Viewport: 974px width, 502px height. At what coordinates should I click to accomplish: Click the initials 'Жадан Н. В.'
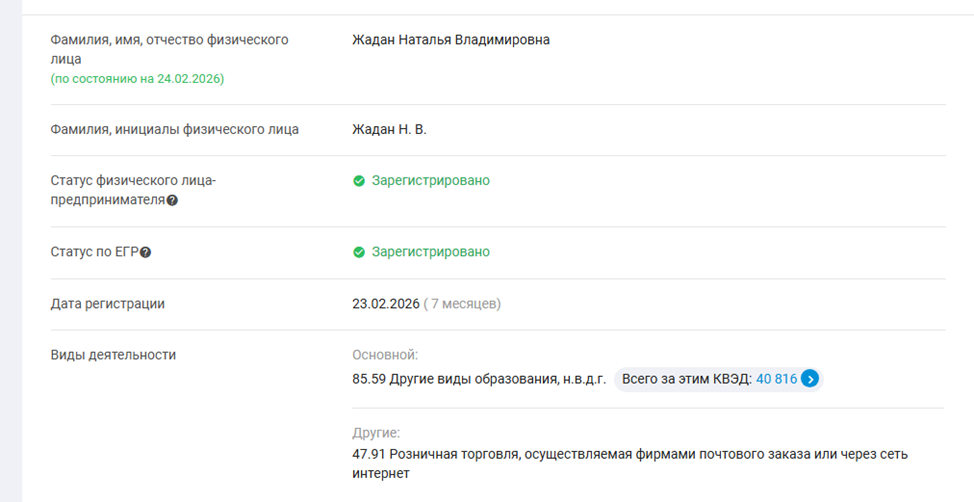389,129
